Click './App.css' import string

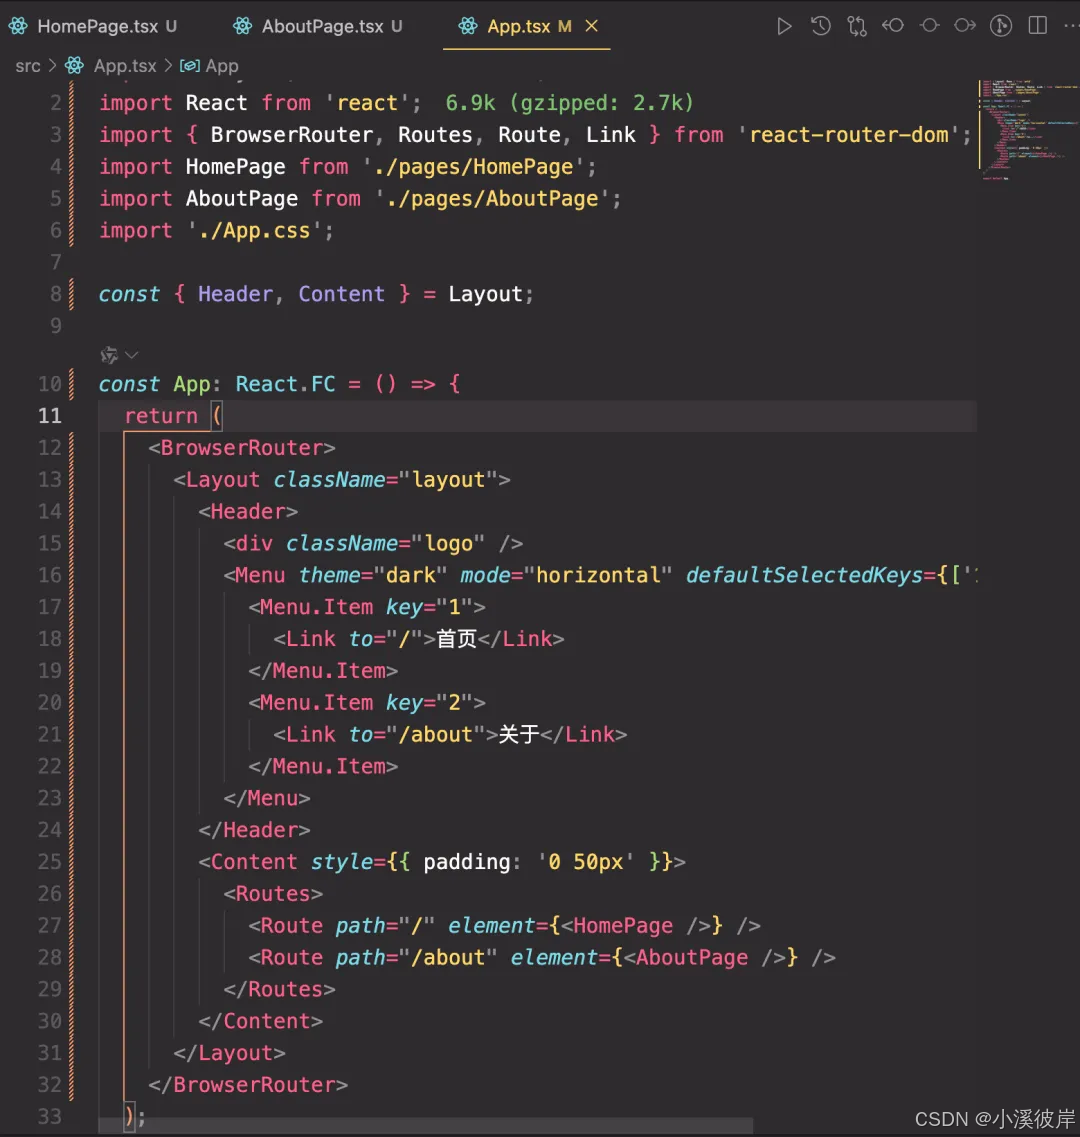(x=255, y=231)
